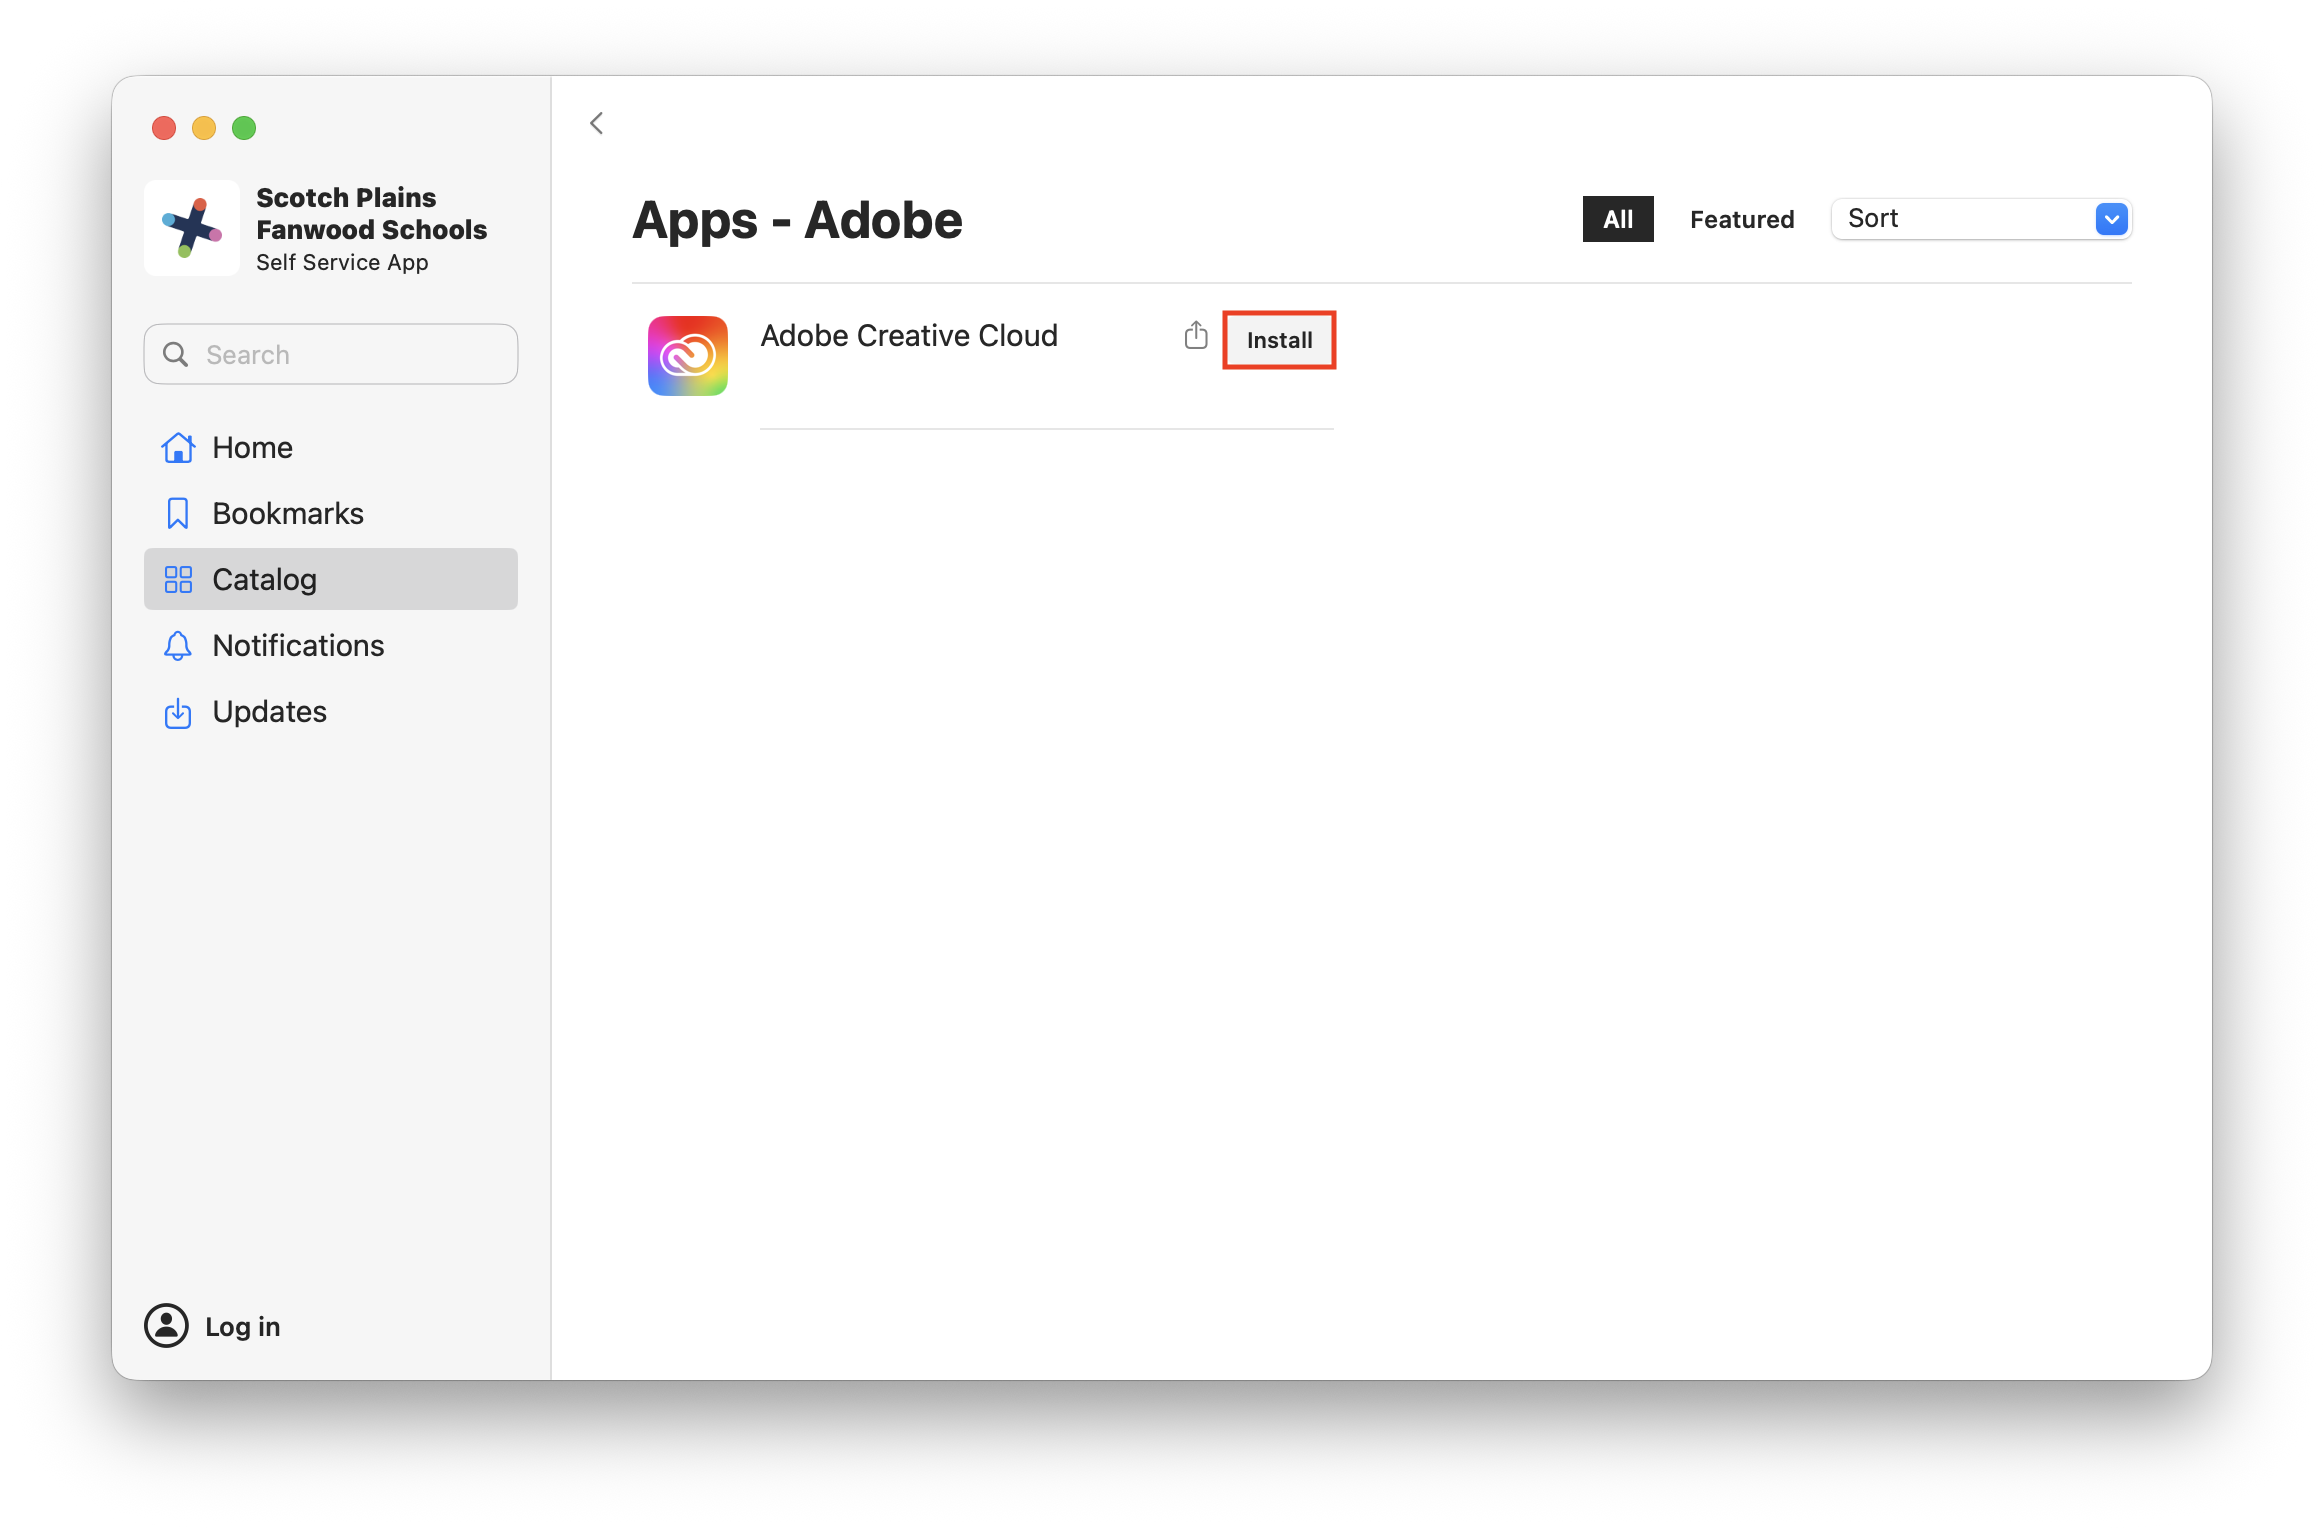
Task: Select the All filter toggle
Action: click(1617, 219)
